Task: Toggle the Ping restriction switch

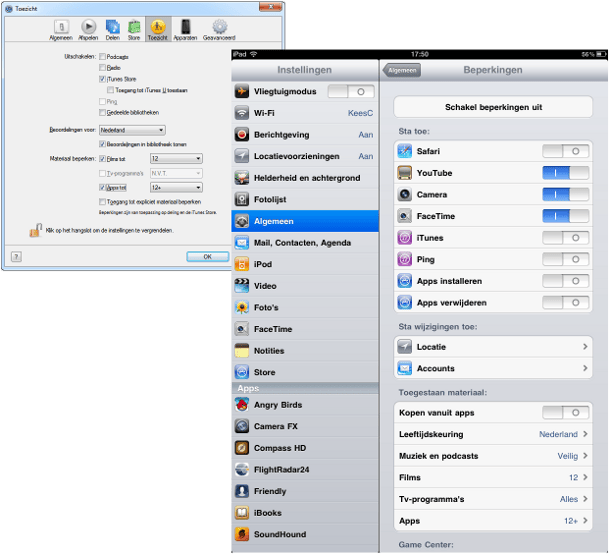Action: point(565,260)
